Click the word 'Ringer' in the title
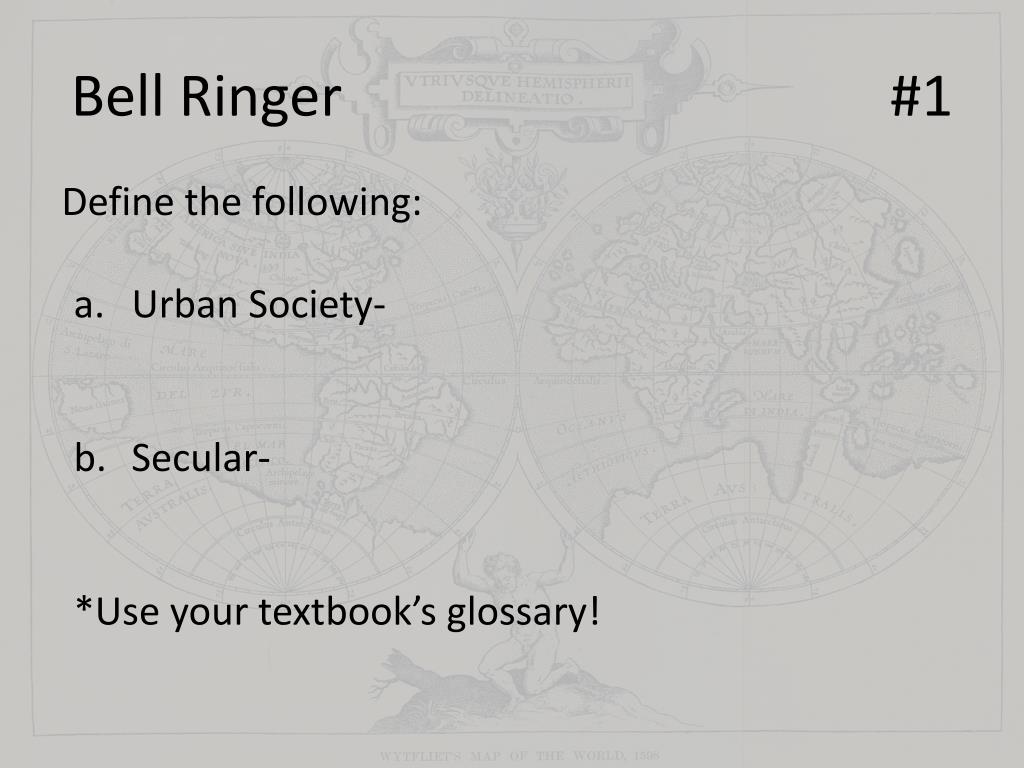The height and width of the screenshot is (768, 1024). (x=261, y=98)
